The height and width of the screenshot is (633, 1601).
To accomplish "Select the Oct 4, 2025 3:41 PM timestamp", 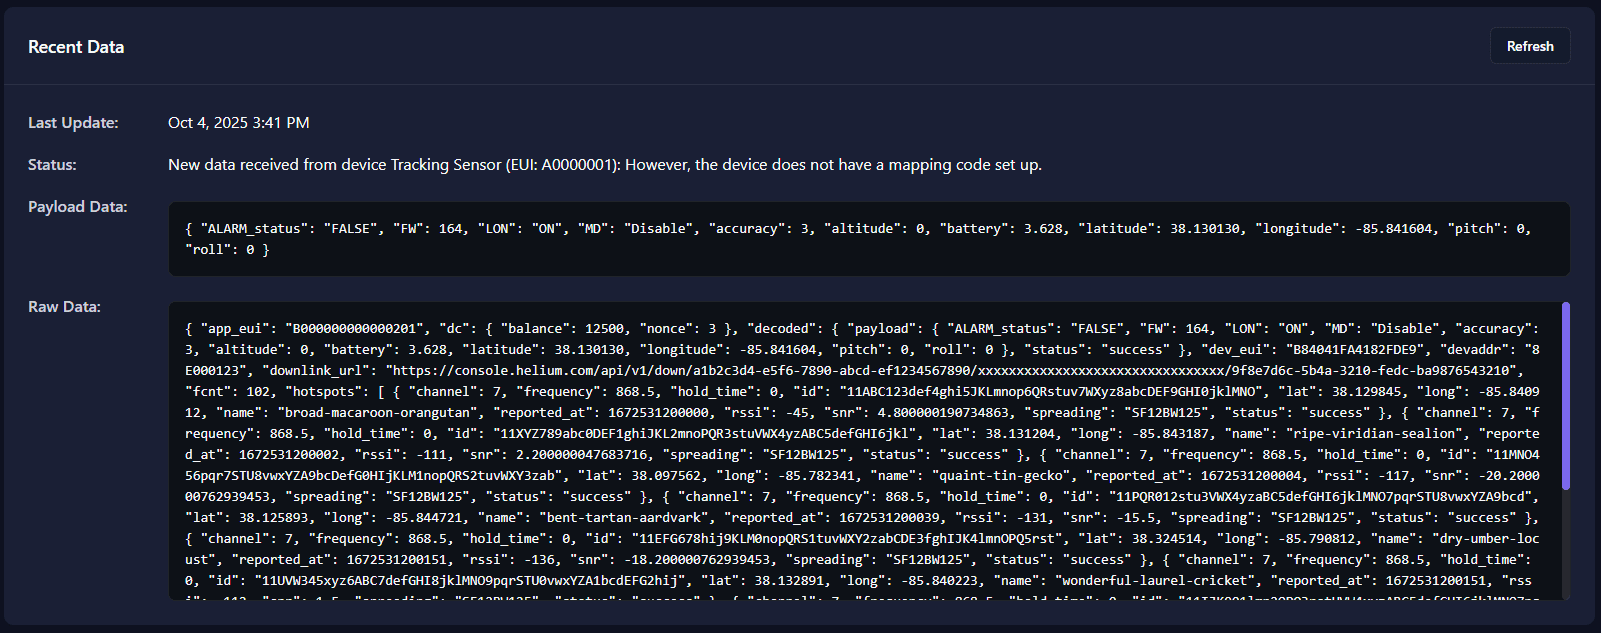I will [x=238, y=123].
